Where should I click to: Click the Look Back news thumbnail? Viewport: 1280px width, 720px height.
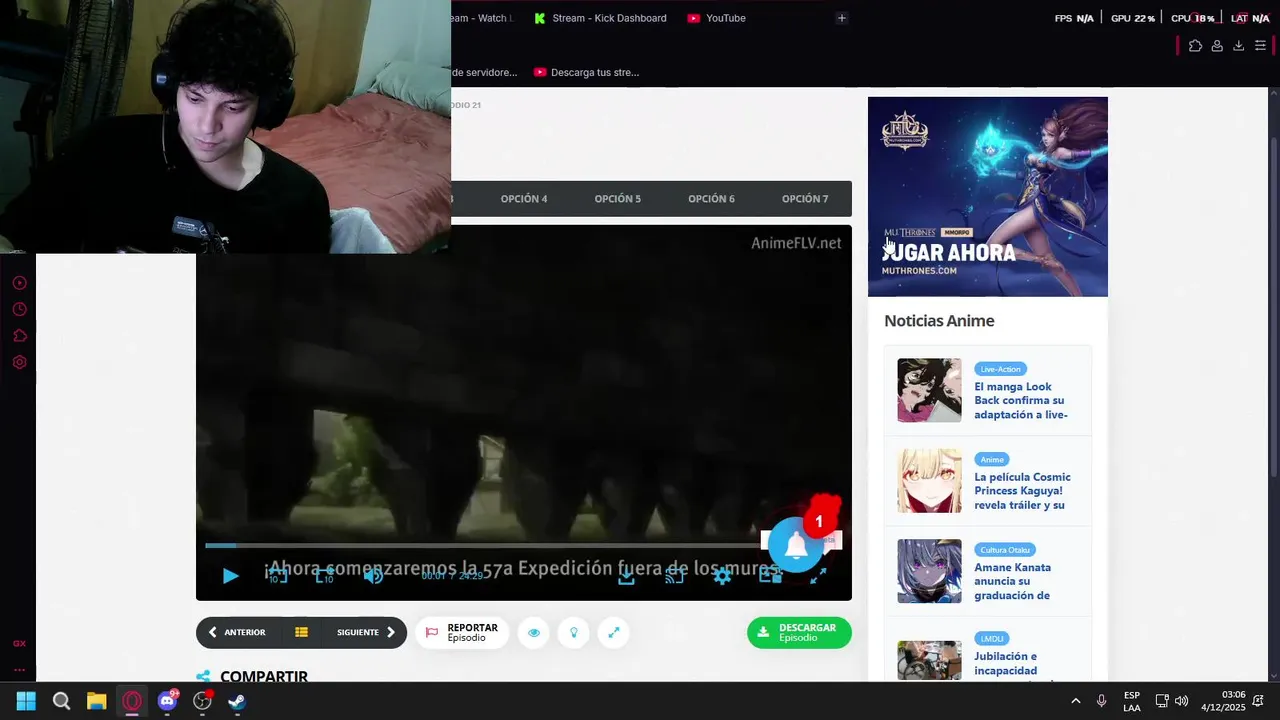pyautogui.click(x=929, y=390)
